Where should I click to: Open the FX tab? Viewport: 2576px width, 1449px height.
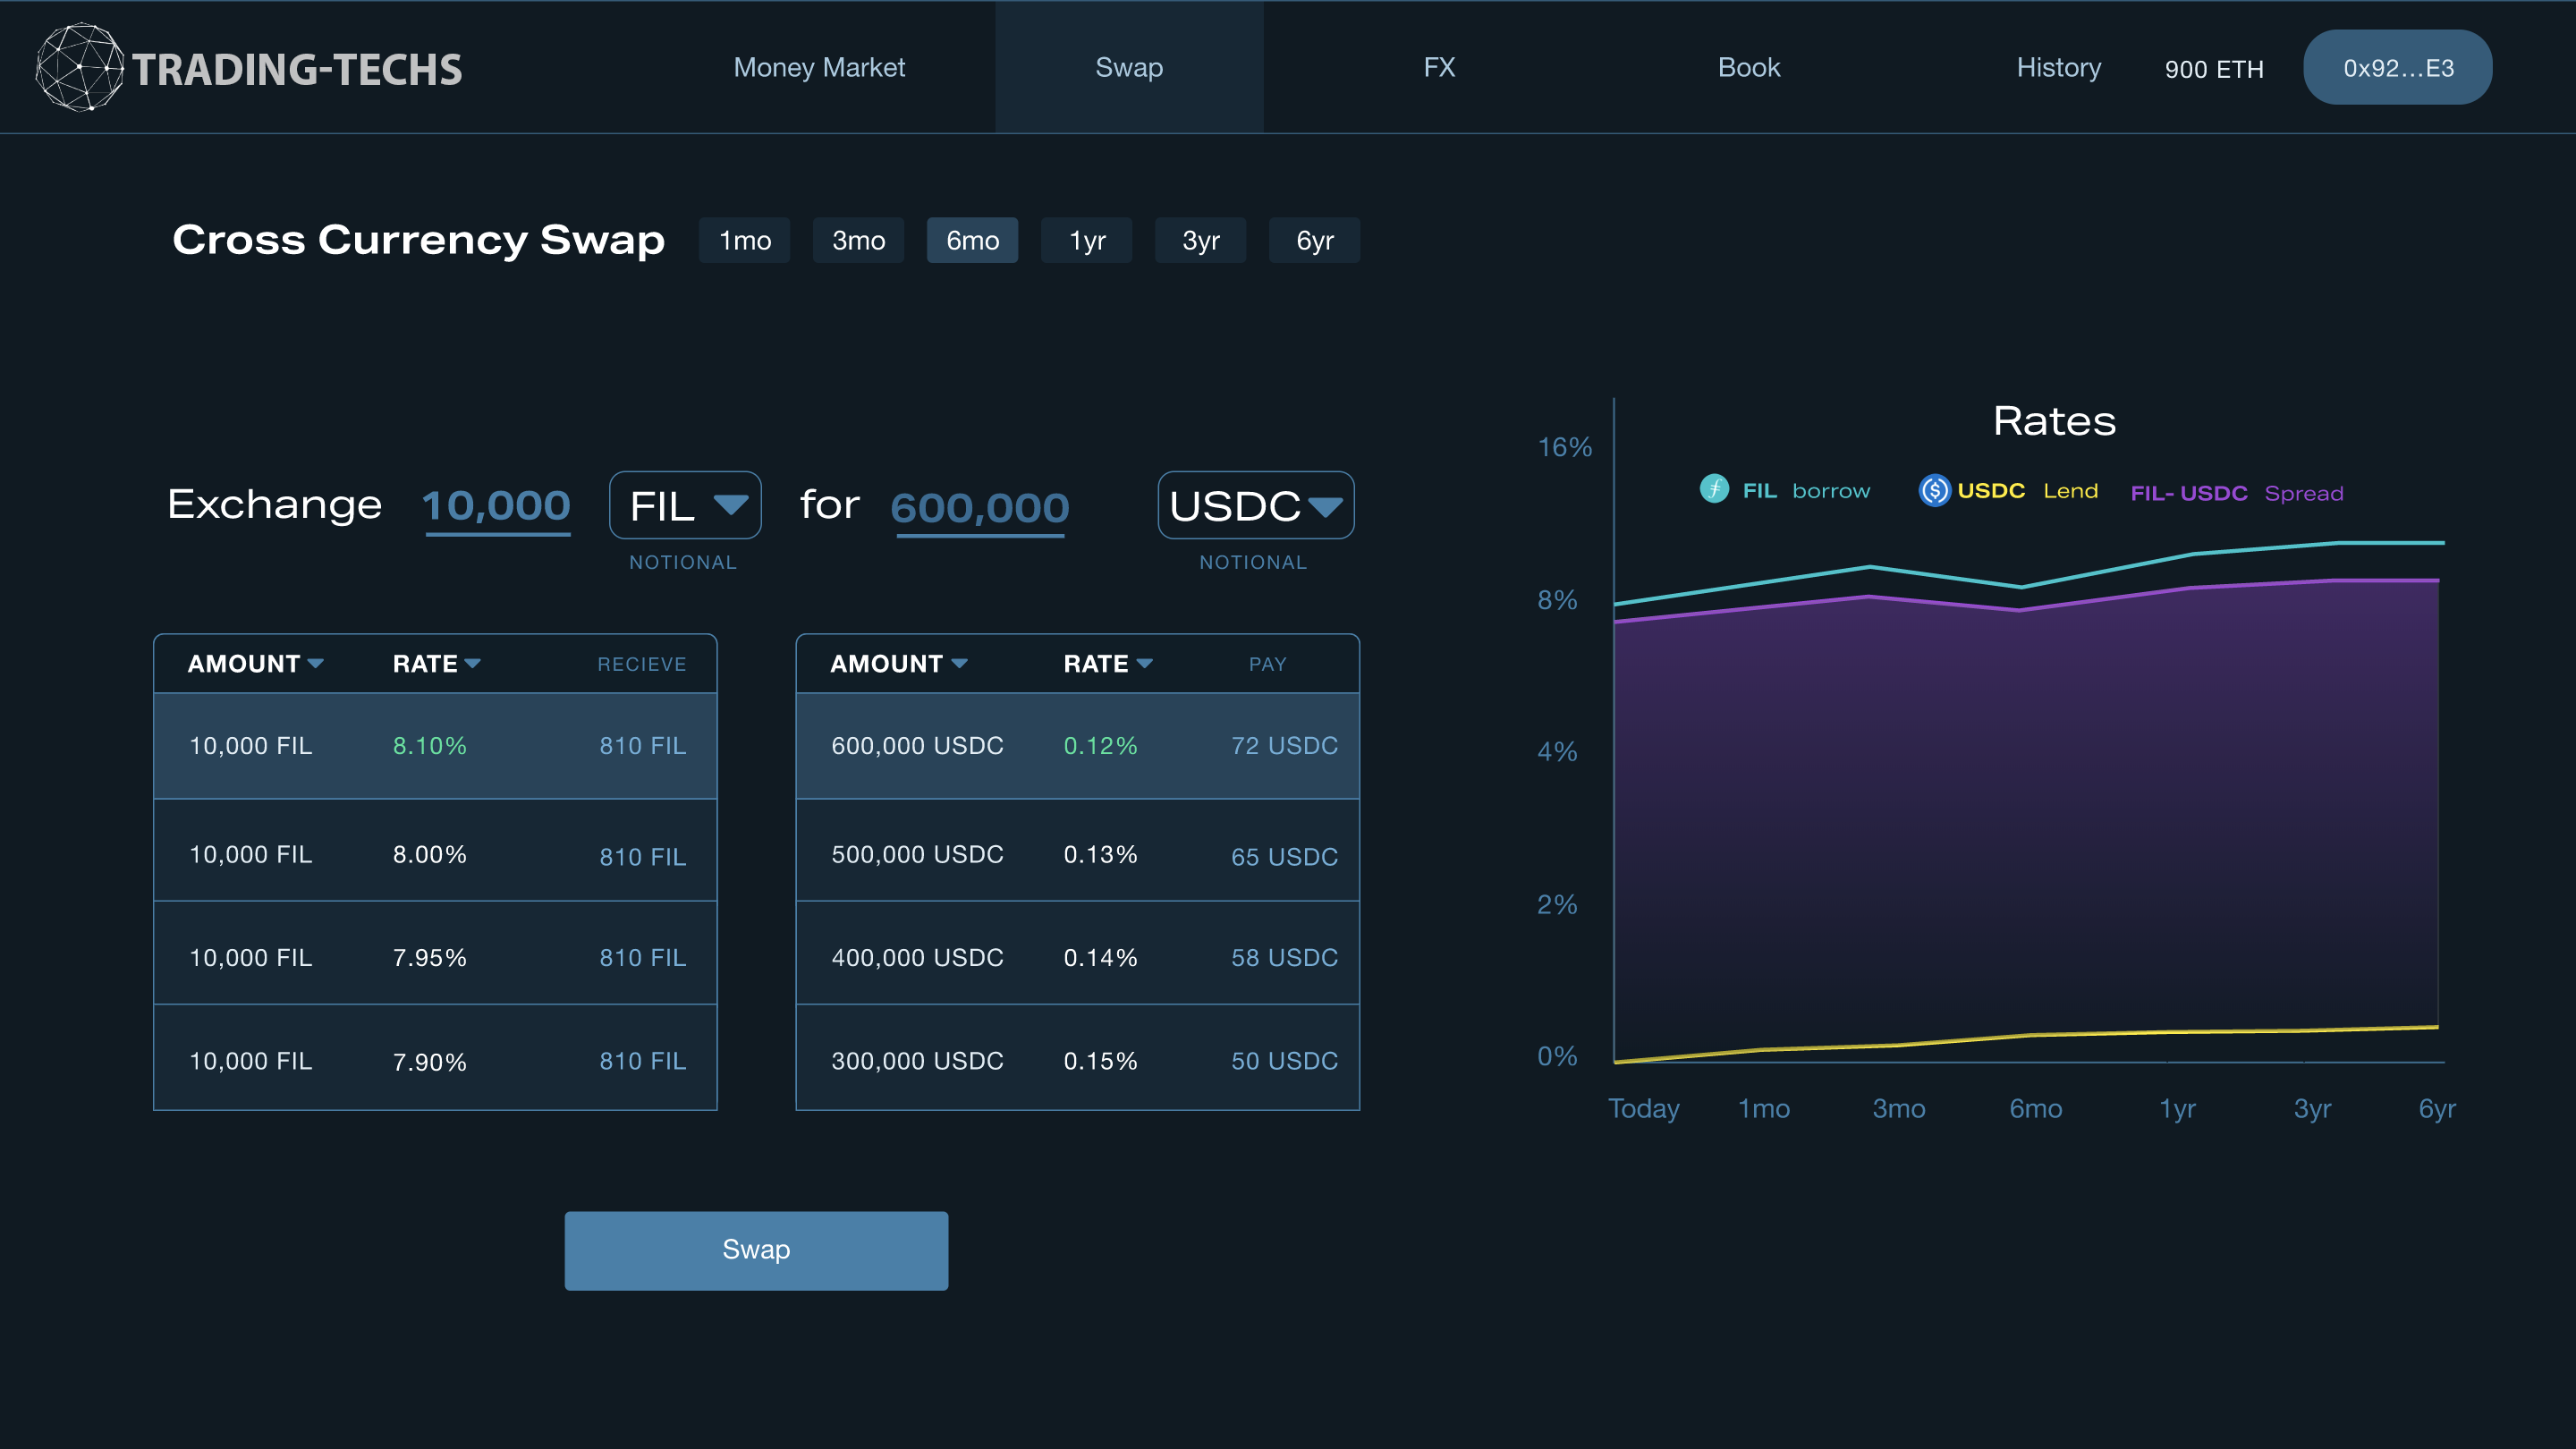click(1439, 67)
